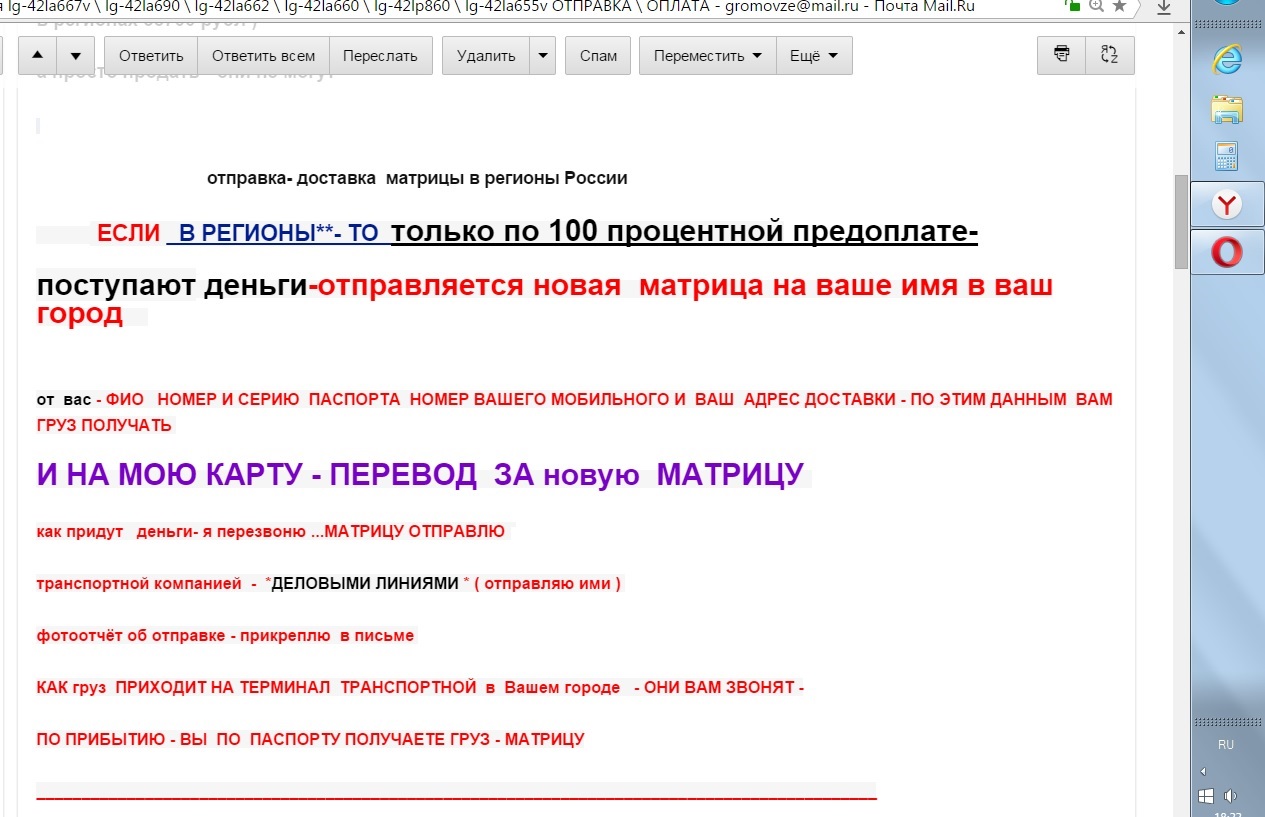This screenshot has width=1265, height=817.
Task: Expand the Ещё menu
Action: (814, 56)
